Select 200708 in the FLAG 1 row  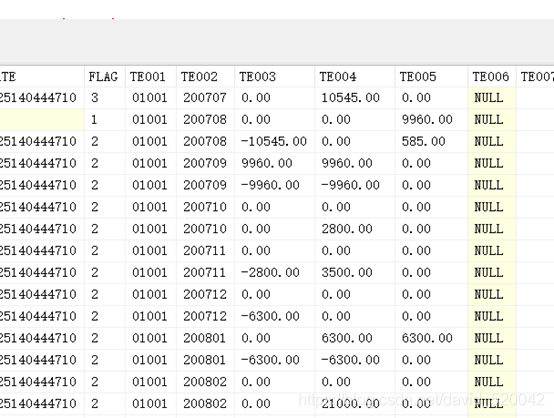pyautogui.click(x=205, y=120)
